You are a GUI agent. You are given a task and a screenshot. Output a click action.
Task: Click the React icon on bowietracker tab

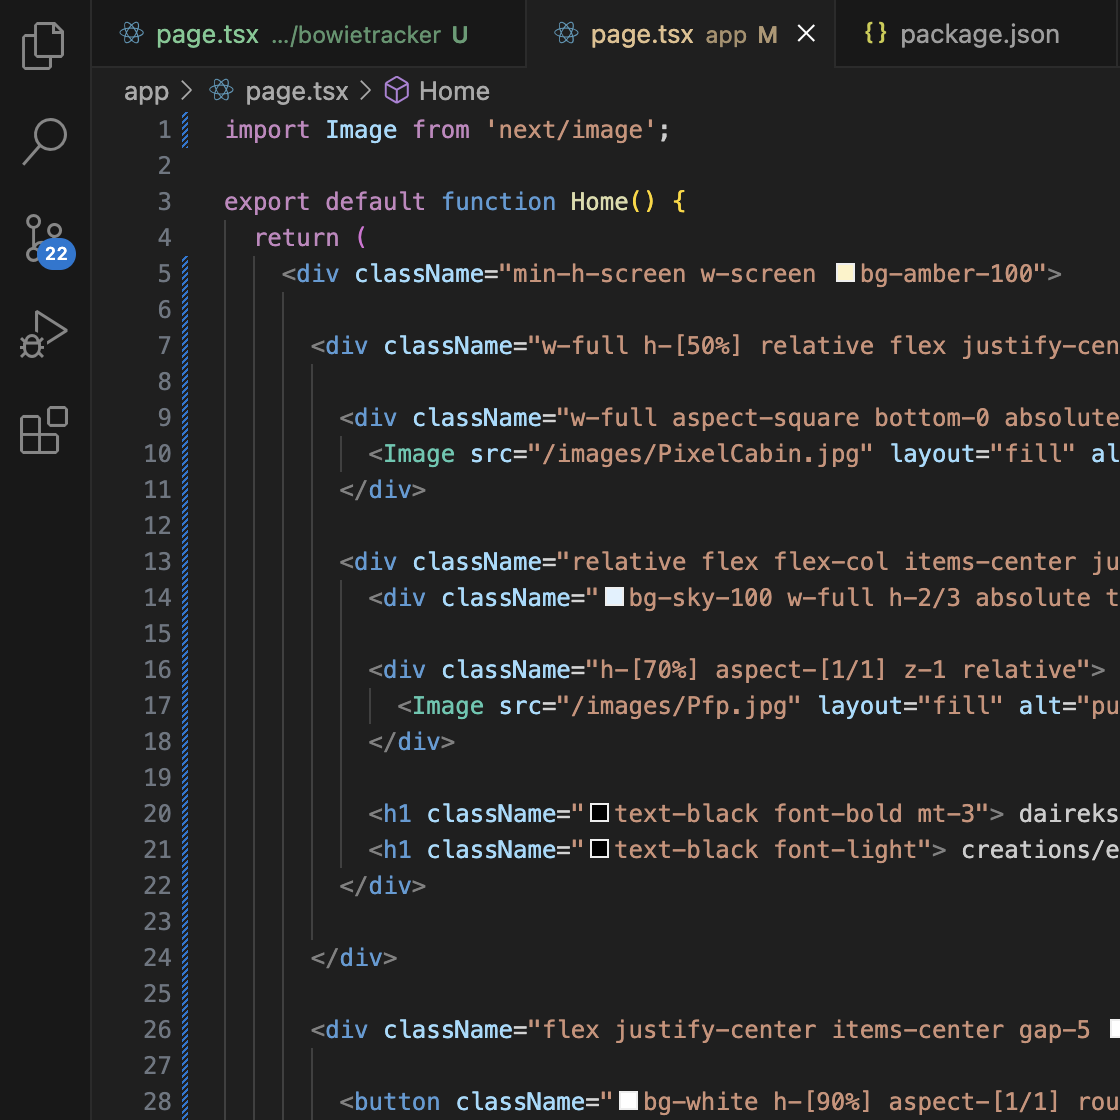coord(131,34)
